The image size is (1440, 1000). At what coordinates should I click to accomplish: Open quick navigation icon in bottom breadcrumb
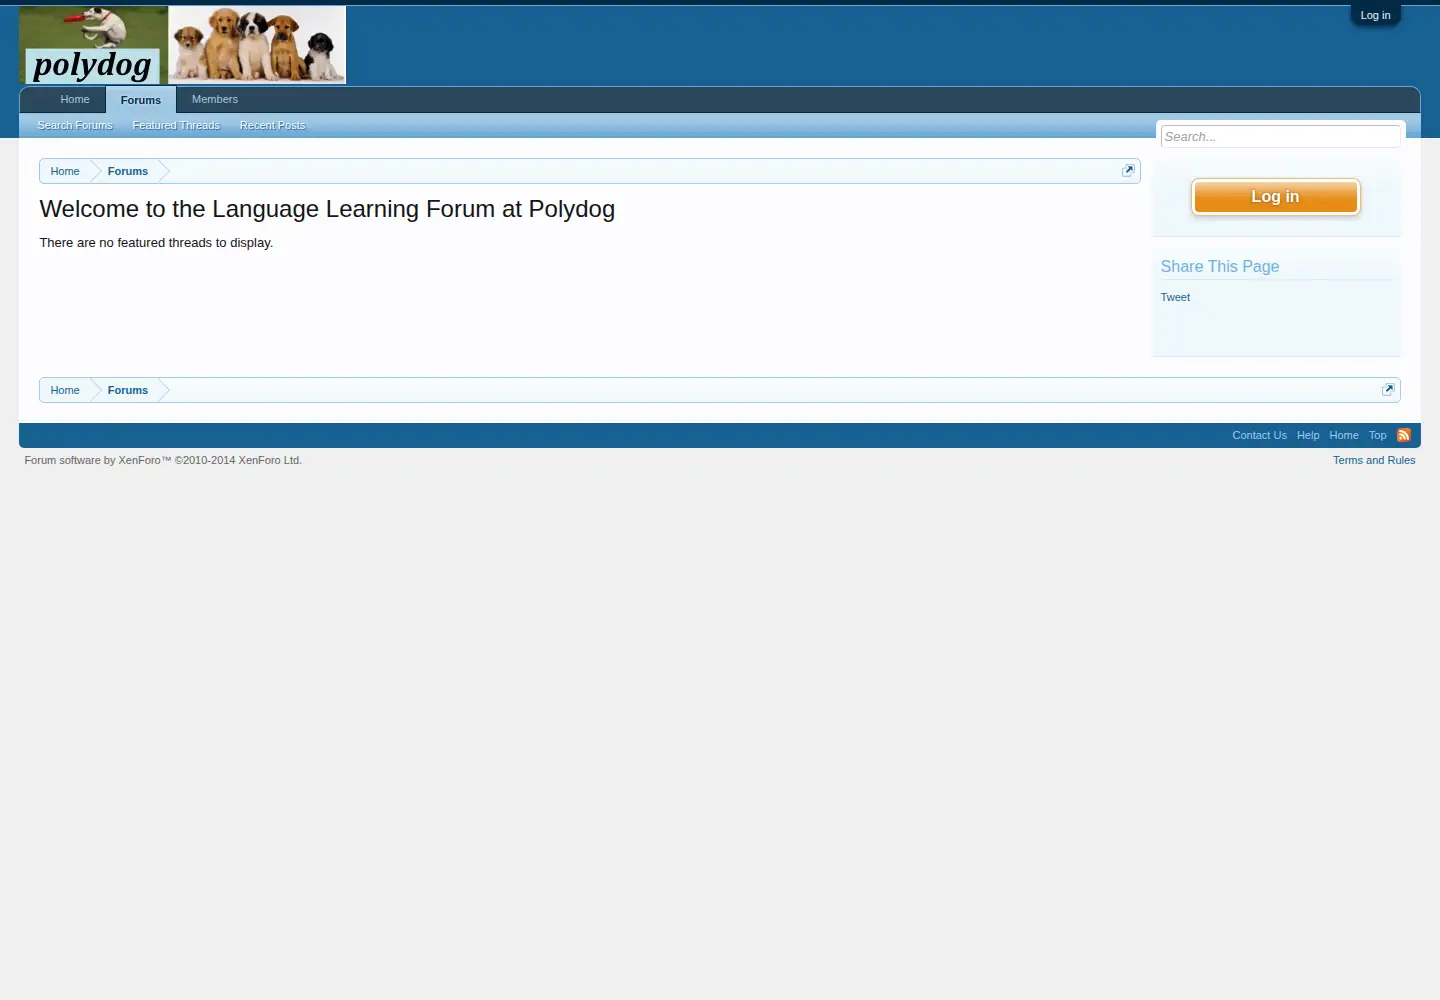(1388, 390)
